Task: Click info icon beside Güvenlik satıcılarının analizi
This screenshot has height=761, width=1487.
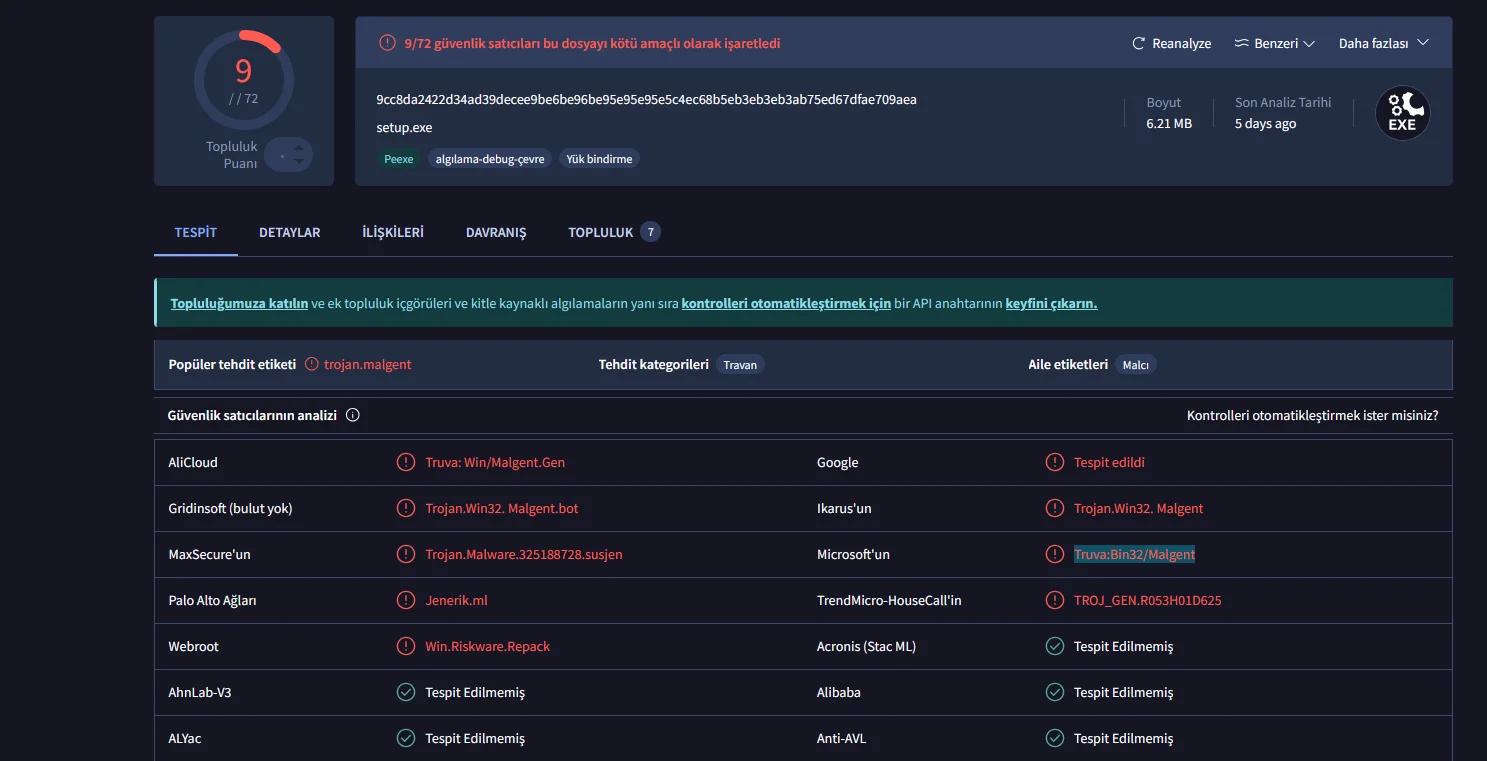Action: [352, 415]
